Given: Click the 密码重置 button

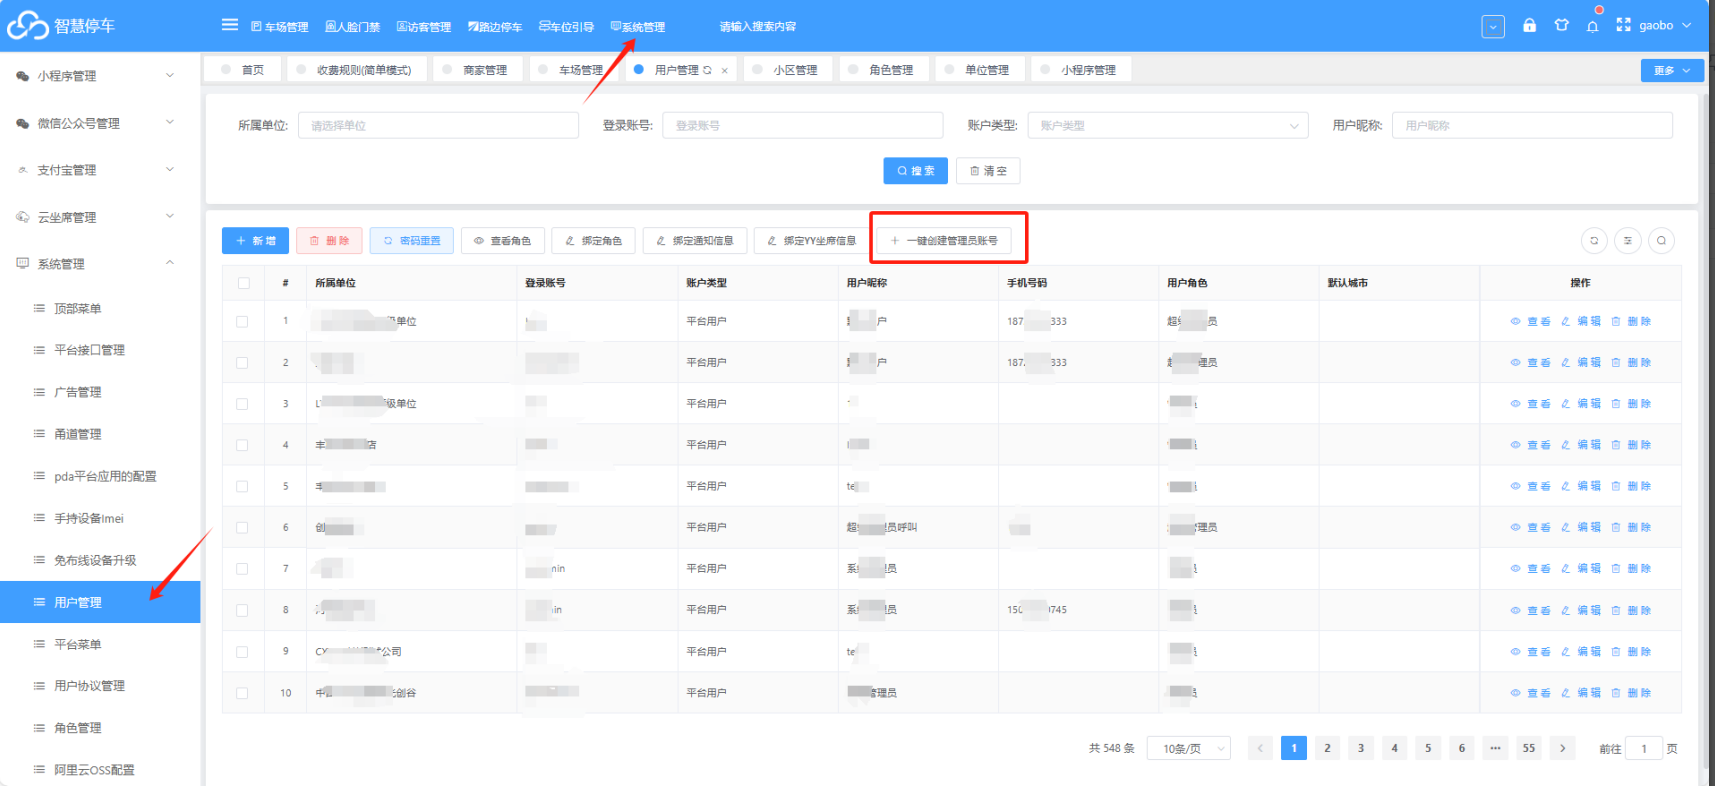Looking at the screenshot, I should pyautogui.click(x=412, y=241).
